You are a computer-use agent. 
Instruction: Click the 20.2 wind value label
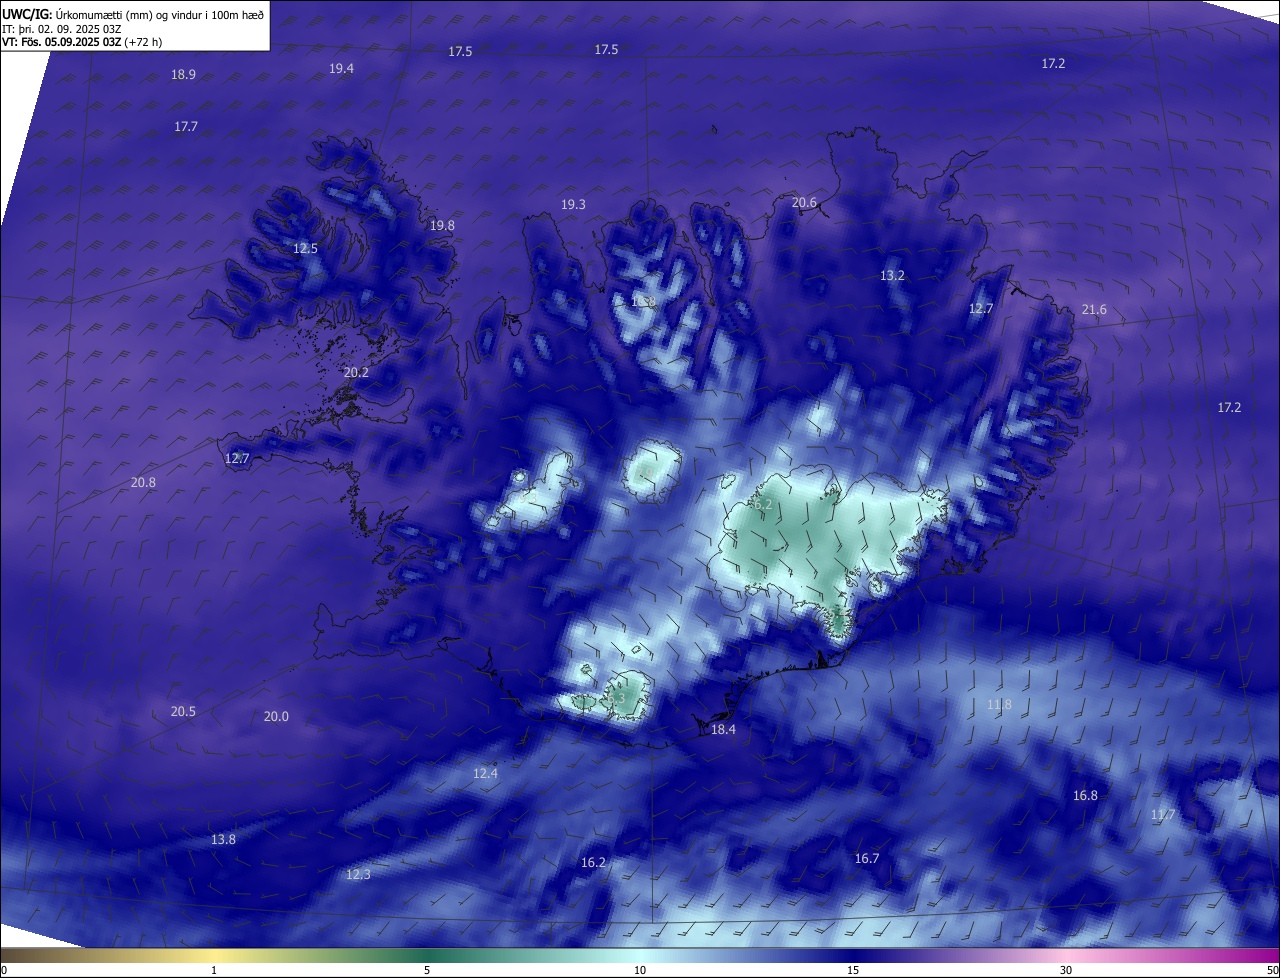coord(356,372)
